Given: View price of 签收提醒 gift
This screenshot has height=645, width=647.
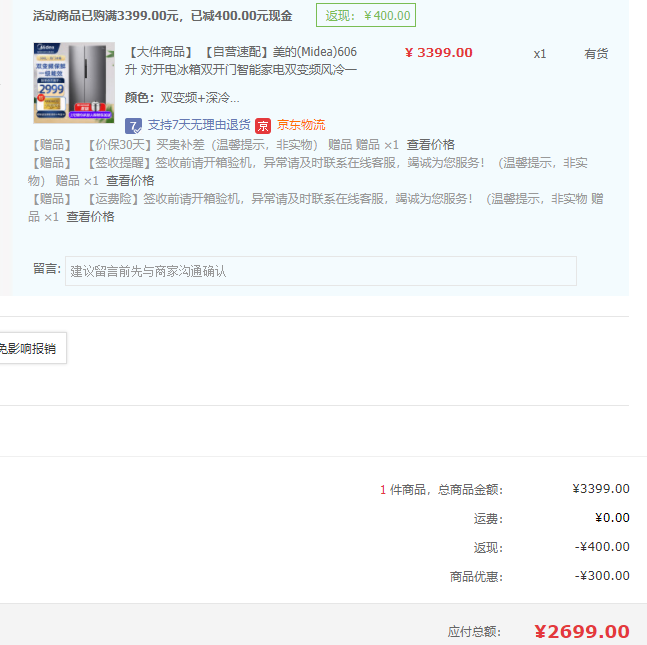Looking at the screenshot, I should pos(130,181).
